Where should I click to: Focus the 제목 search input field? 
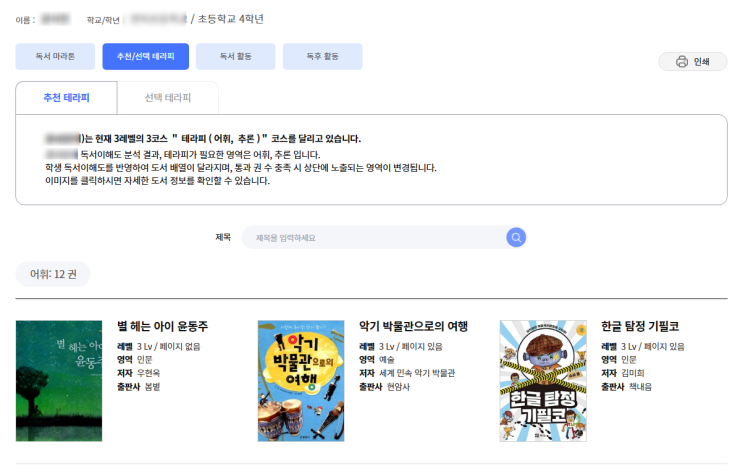[x=375, y=237]
